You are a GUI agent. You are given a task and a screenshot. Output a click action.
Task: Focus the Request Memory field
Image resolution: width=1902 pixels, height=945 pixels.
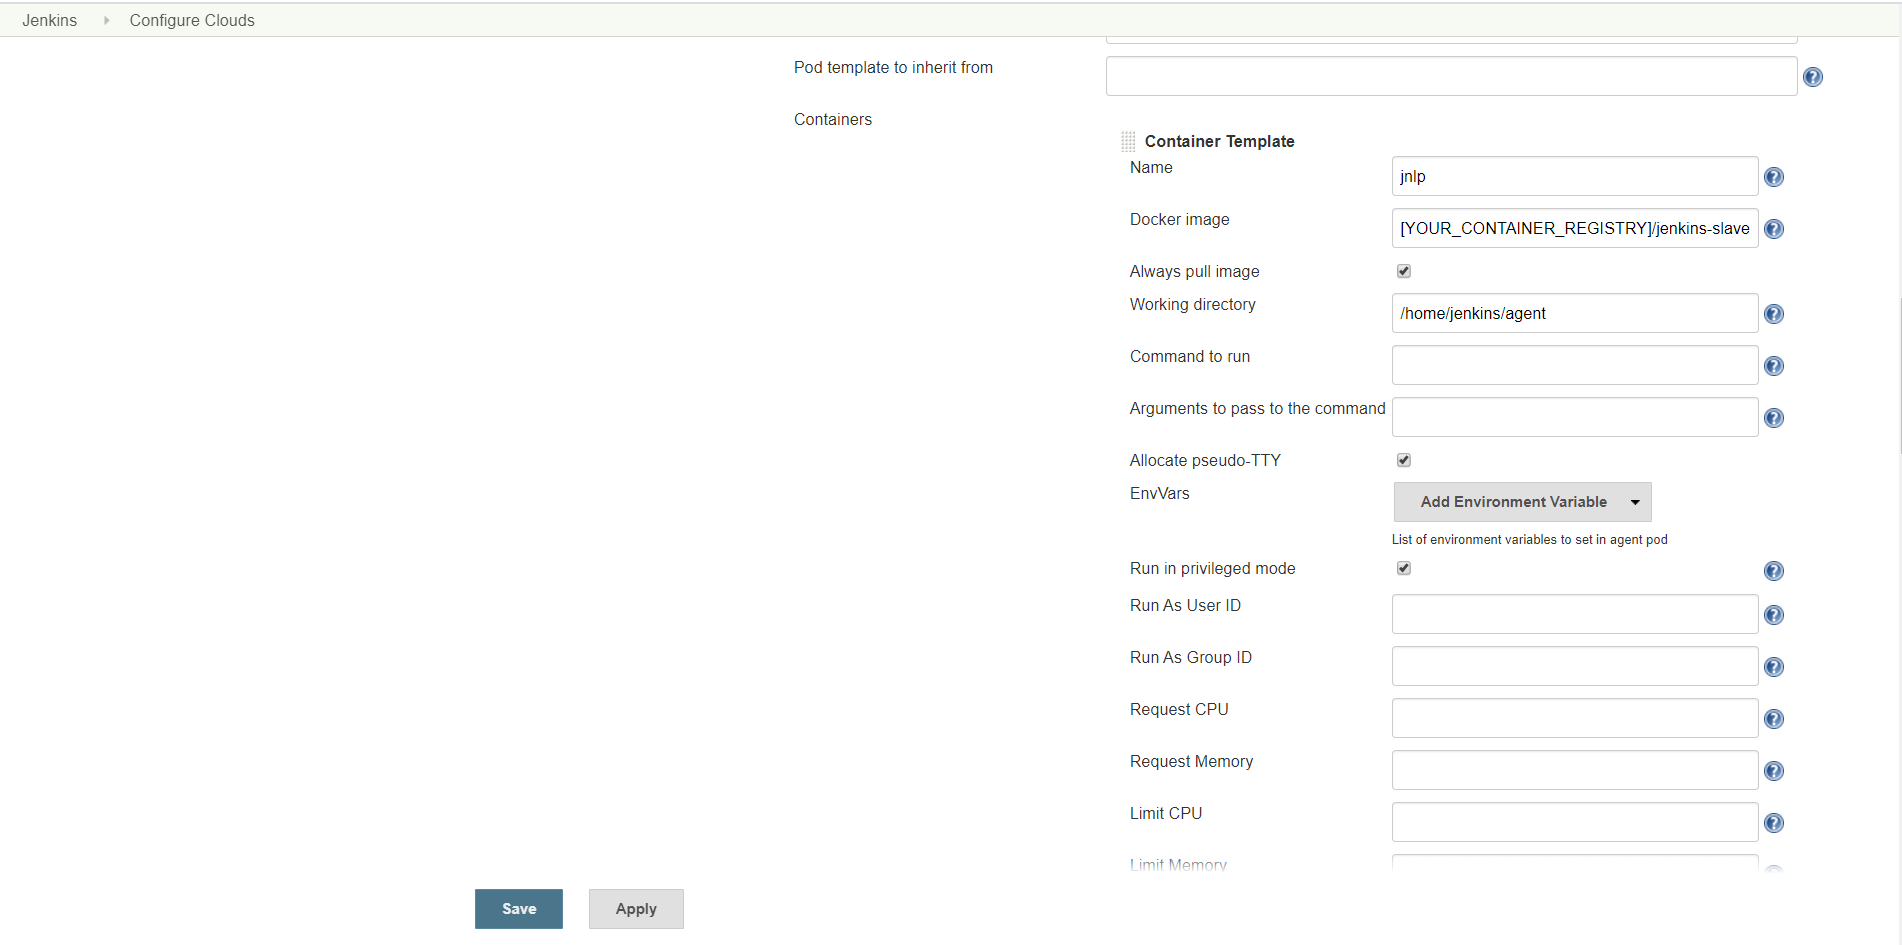[1575, 770]
